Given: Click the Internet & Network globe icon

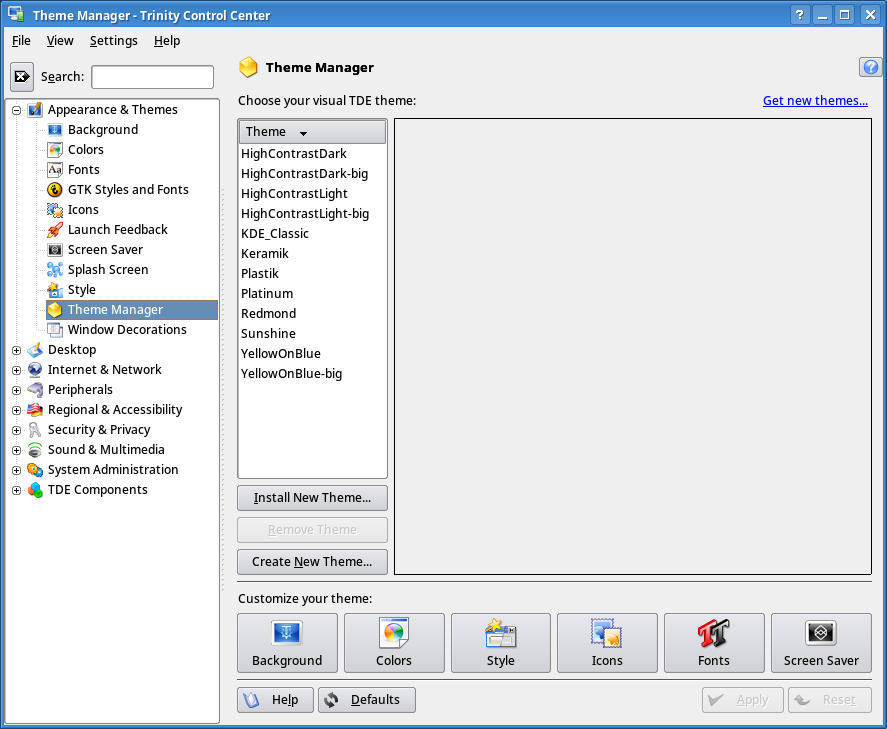Looking at the screenshot, I should (35, 370).
